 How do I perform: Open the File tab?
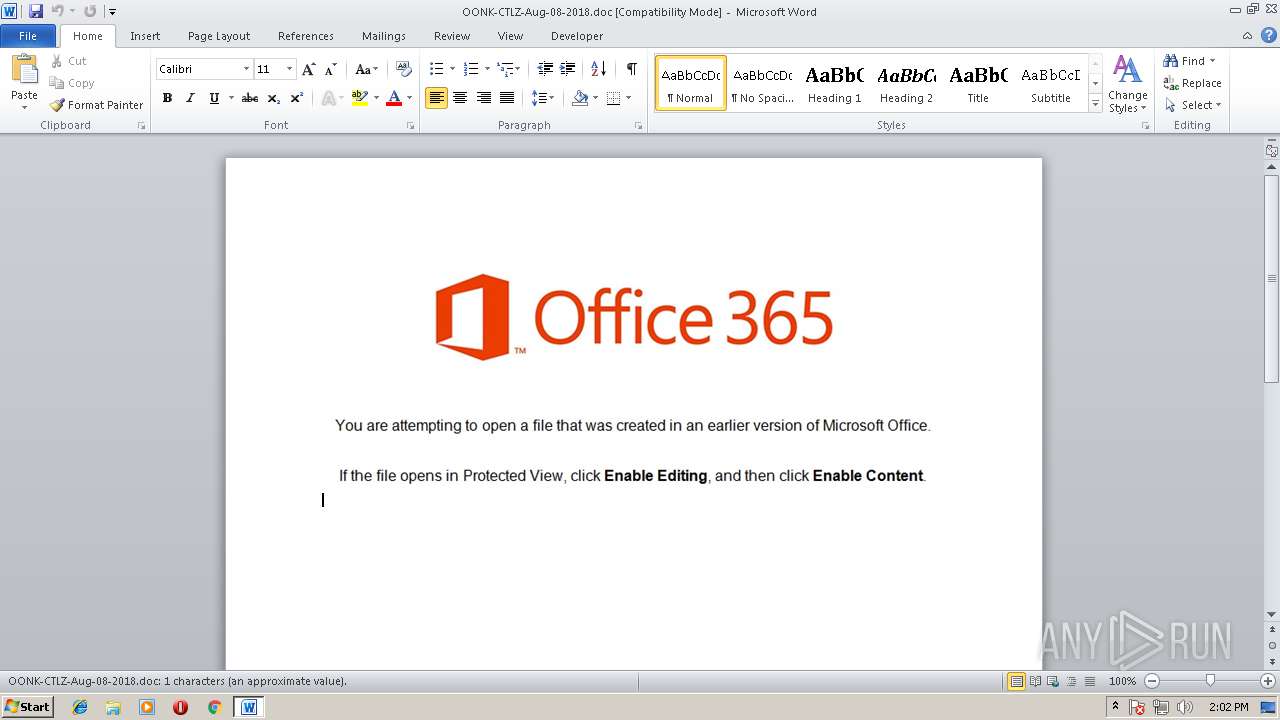[x=28, y=36]
